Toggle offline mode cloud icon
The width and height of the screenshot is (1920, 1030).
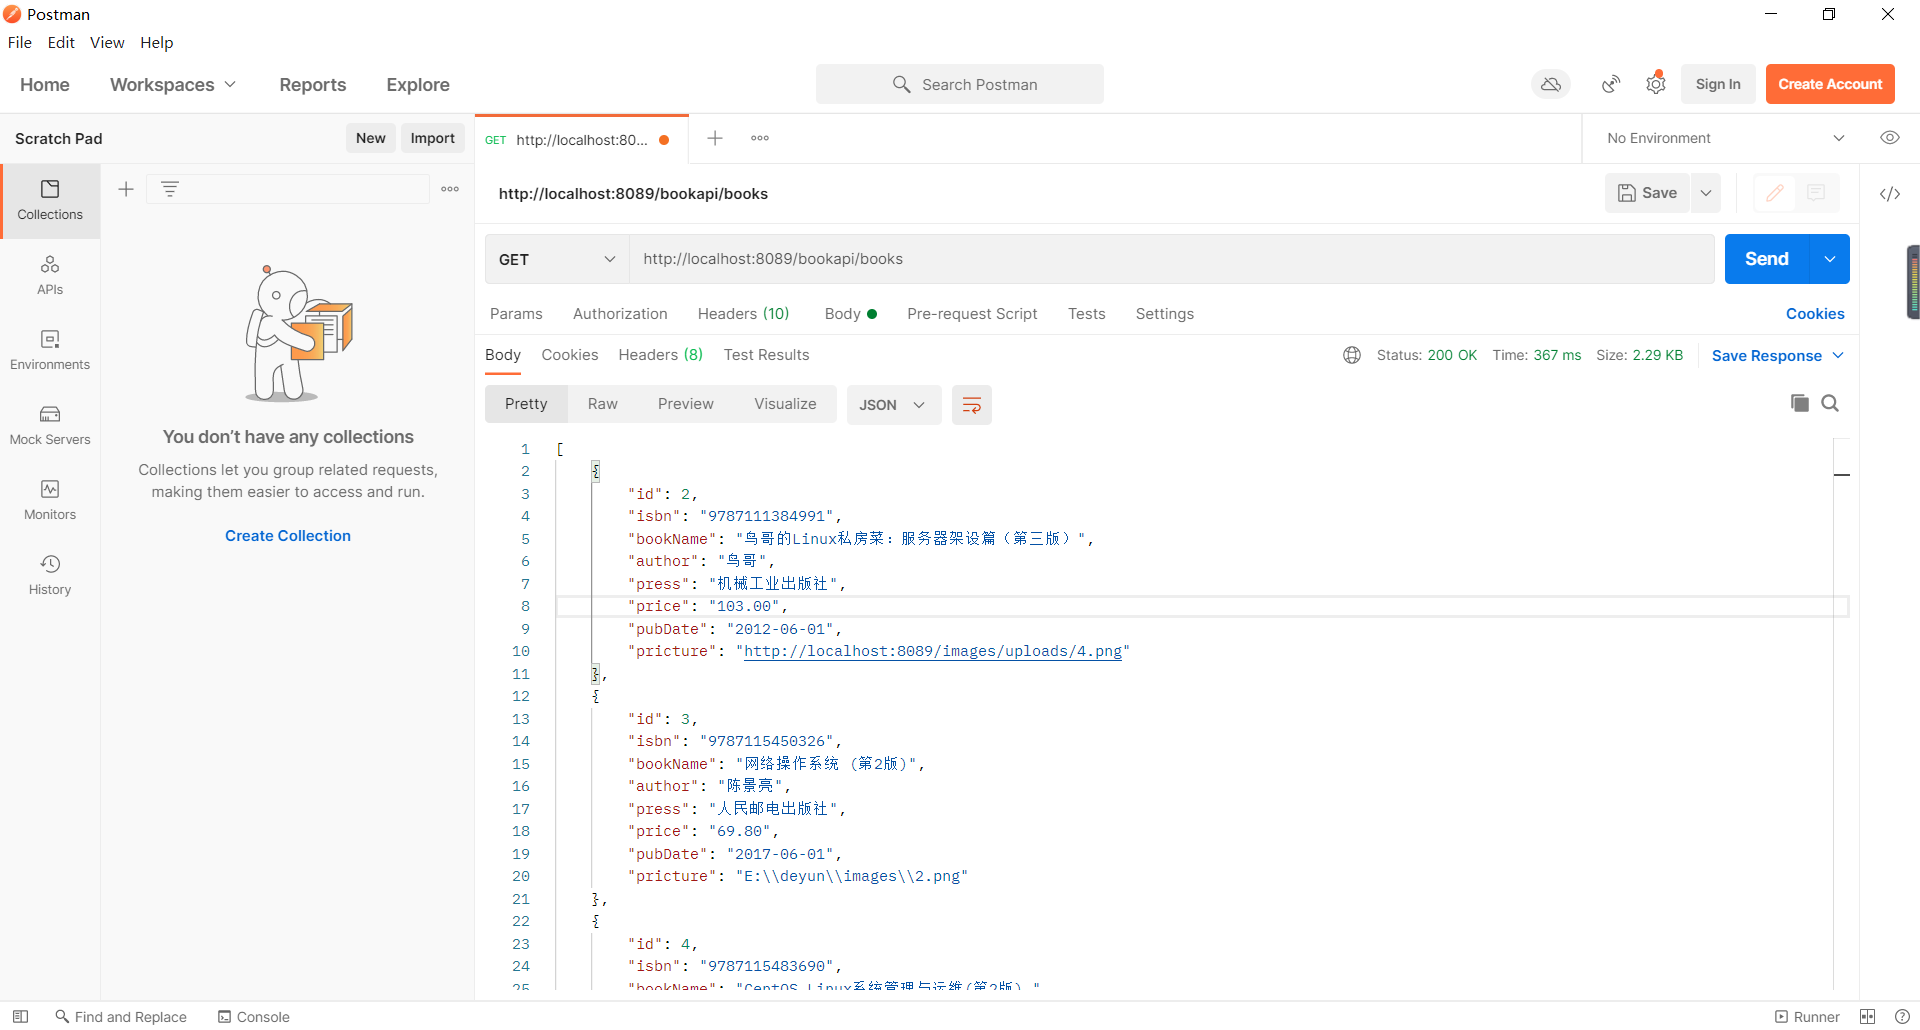coord(1550,84)
